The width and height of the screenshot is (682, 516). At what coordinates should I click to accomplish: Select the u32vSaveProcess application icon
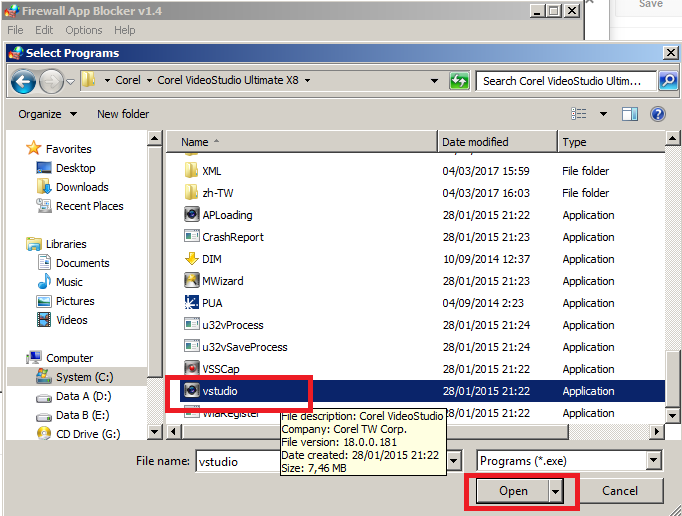(x=191, y=346)
